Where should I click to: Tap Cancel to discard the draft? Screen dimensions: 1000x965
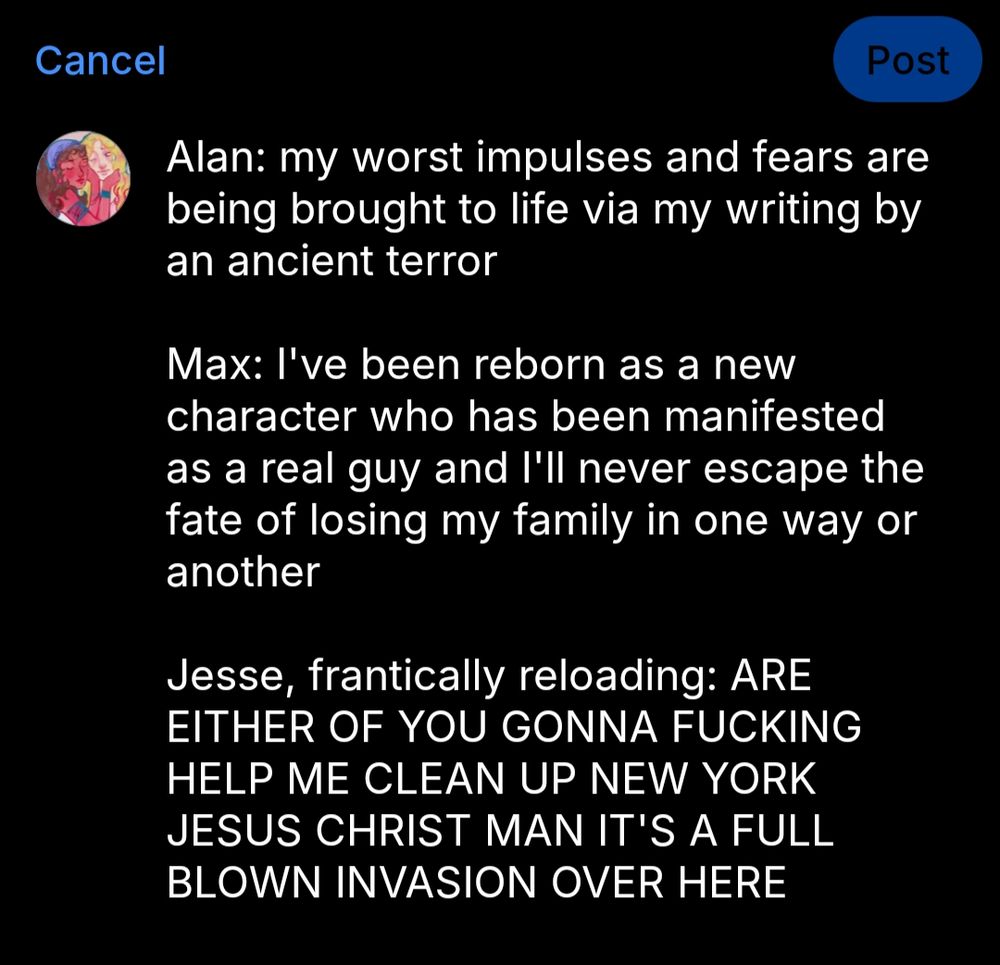click(x=100, y=61)
